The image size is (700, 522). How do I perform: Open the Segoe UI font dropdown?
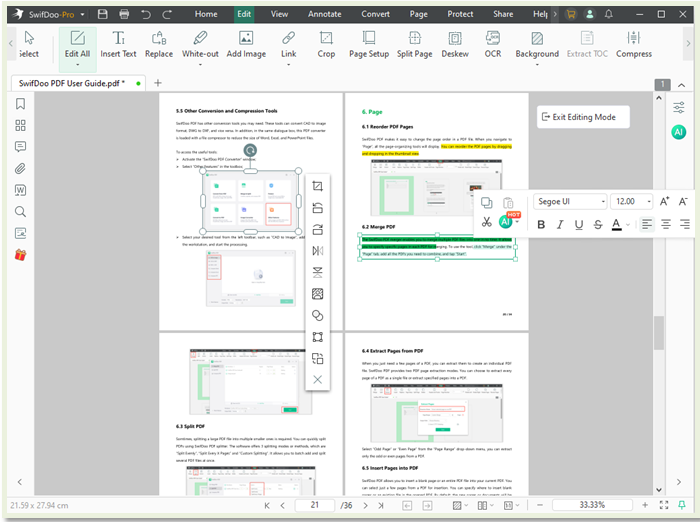point(569,201)
